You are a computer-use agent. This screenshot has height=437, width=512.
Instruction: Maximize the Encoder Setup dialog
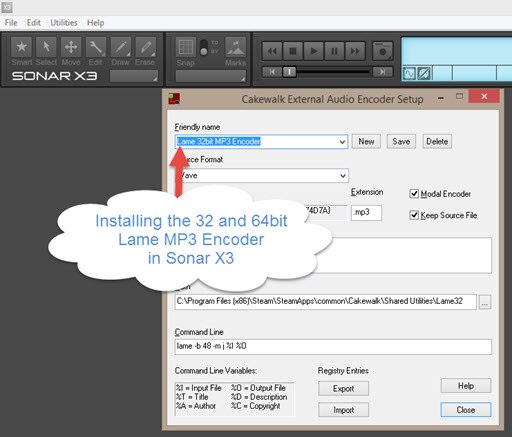click(459, 96)
